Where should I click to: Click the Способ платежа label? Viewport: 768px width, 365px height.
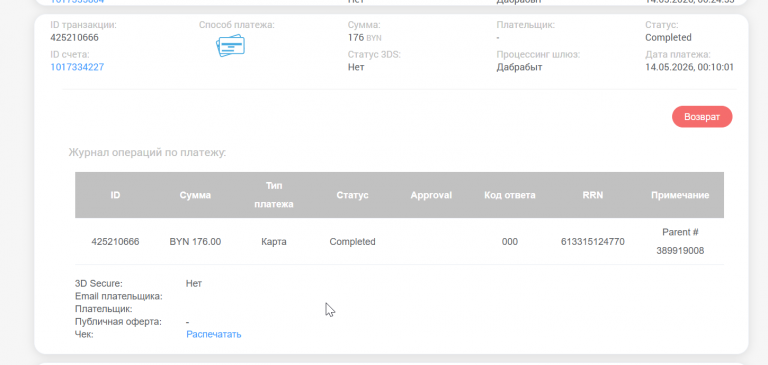click(237, 24)
